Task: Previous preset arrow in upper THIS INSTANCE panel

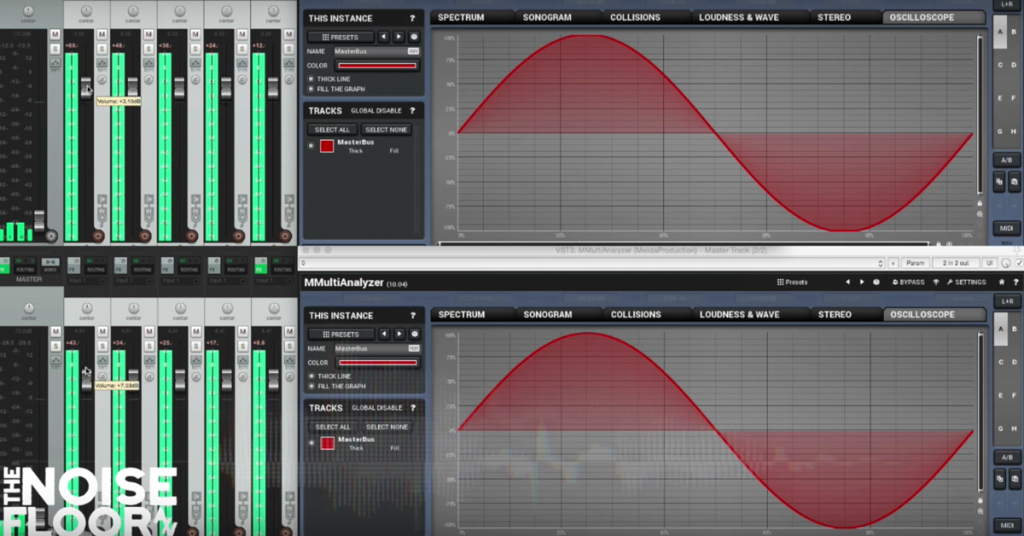Action: [383, 37]
